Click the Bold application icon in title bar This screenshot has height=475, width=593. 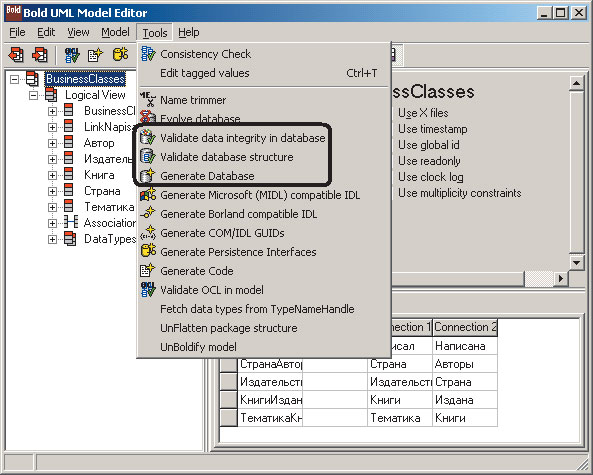pos(13,12)
